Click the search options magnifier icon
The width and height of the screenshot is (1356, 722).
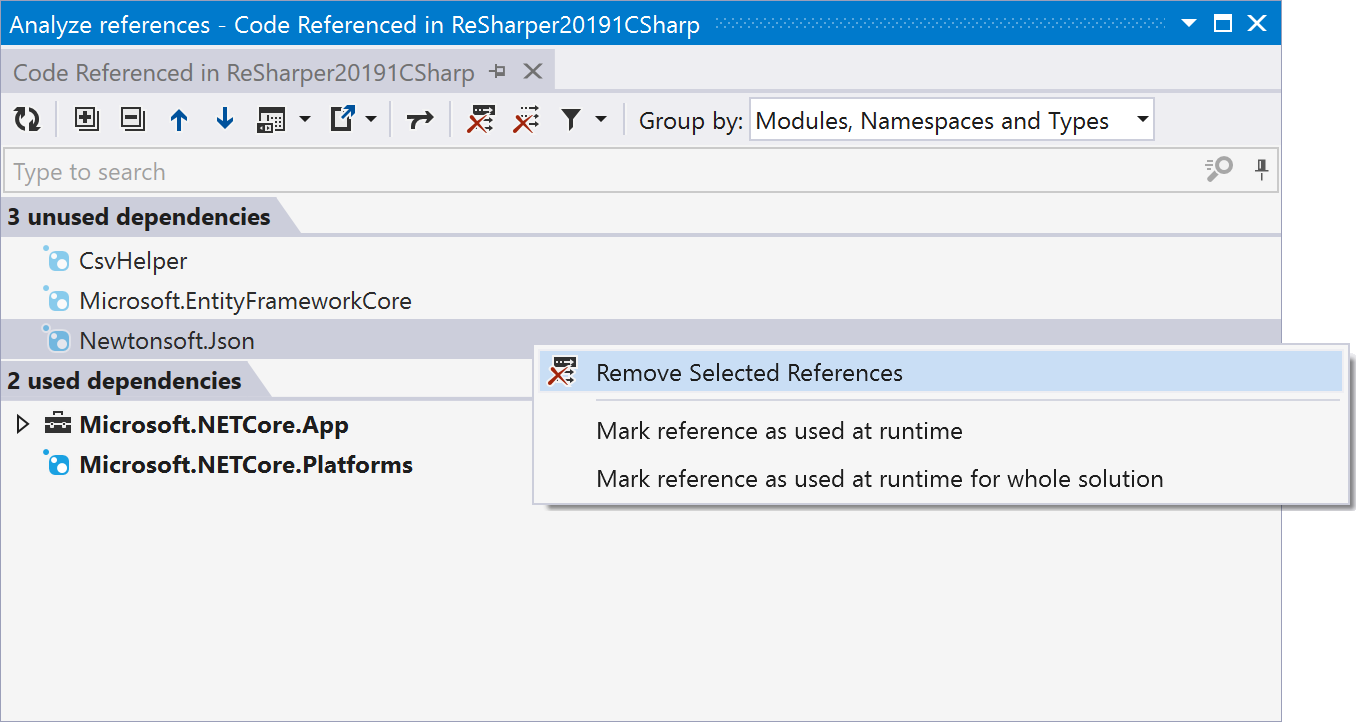pos(1219,170)
